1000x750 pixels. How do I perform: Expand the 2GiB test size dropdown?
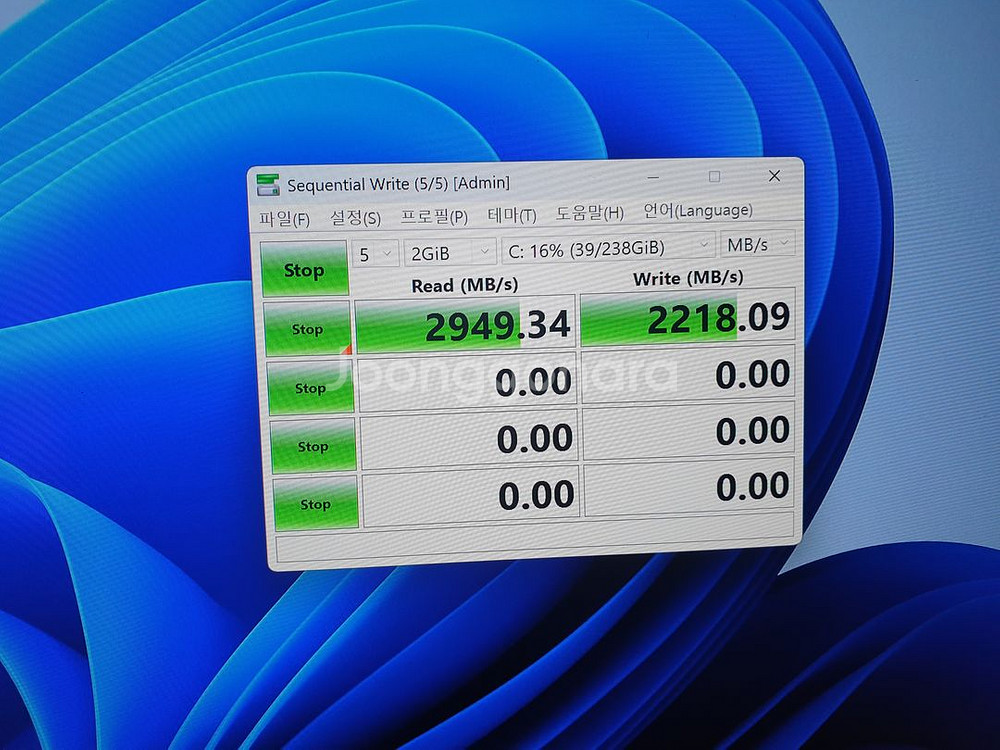[x=450, y=251]
